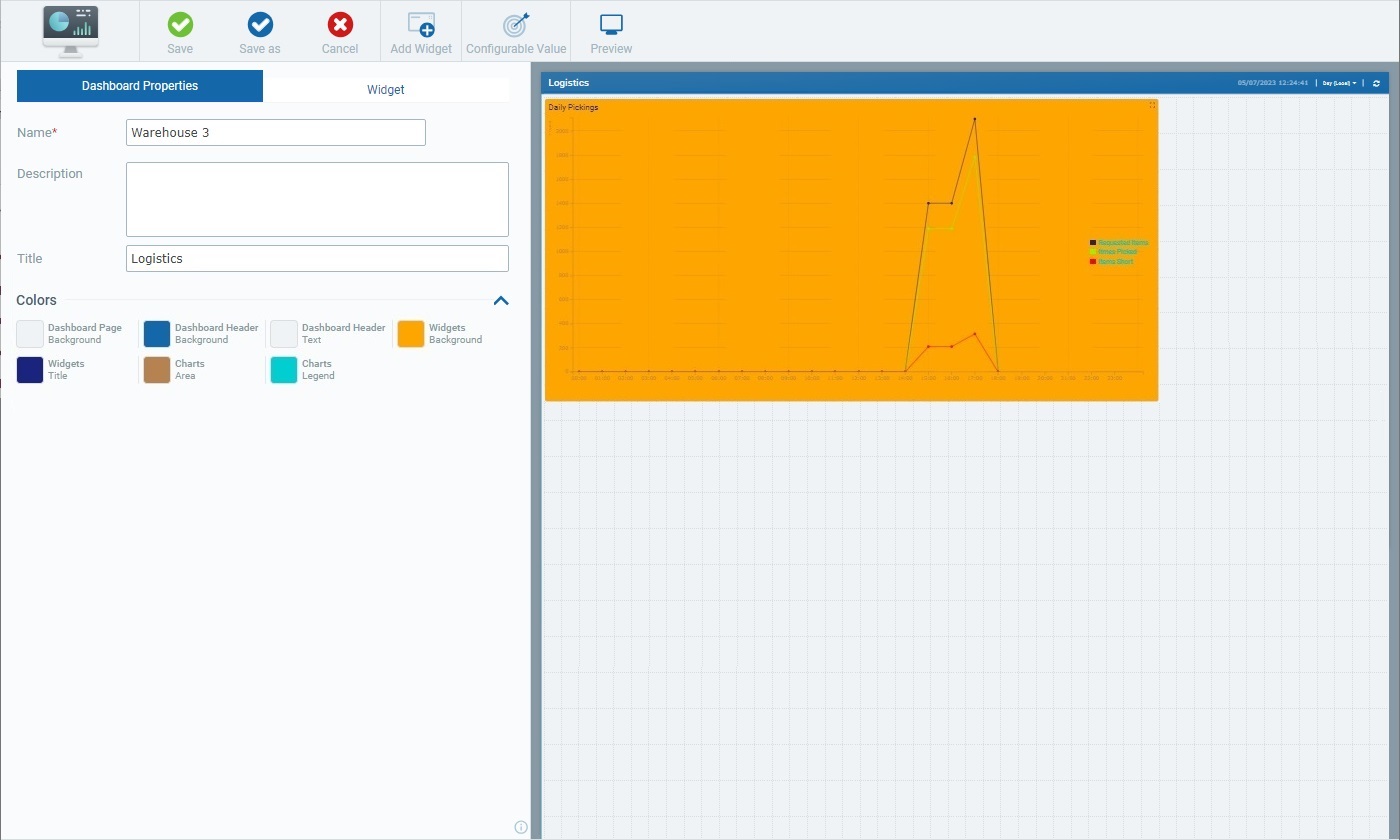Click the Title field containing Logistics
This screenshot has height=840, width=1400.
(x=317, y=258)
